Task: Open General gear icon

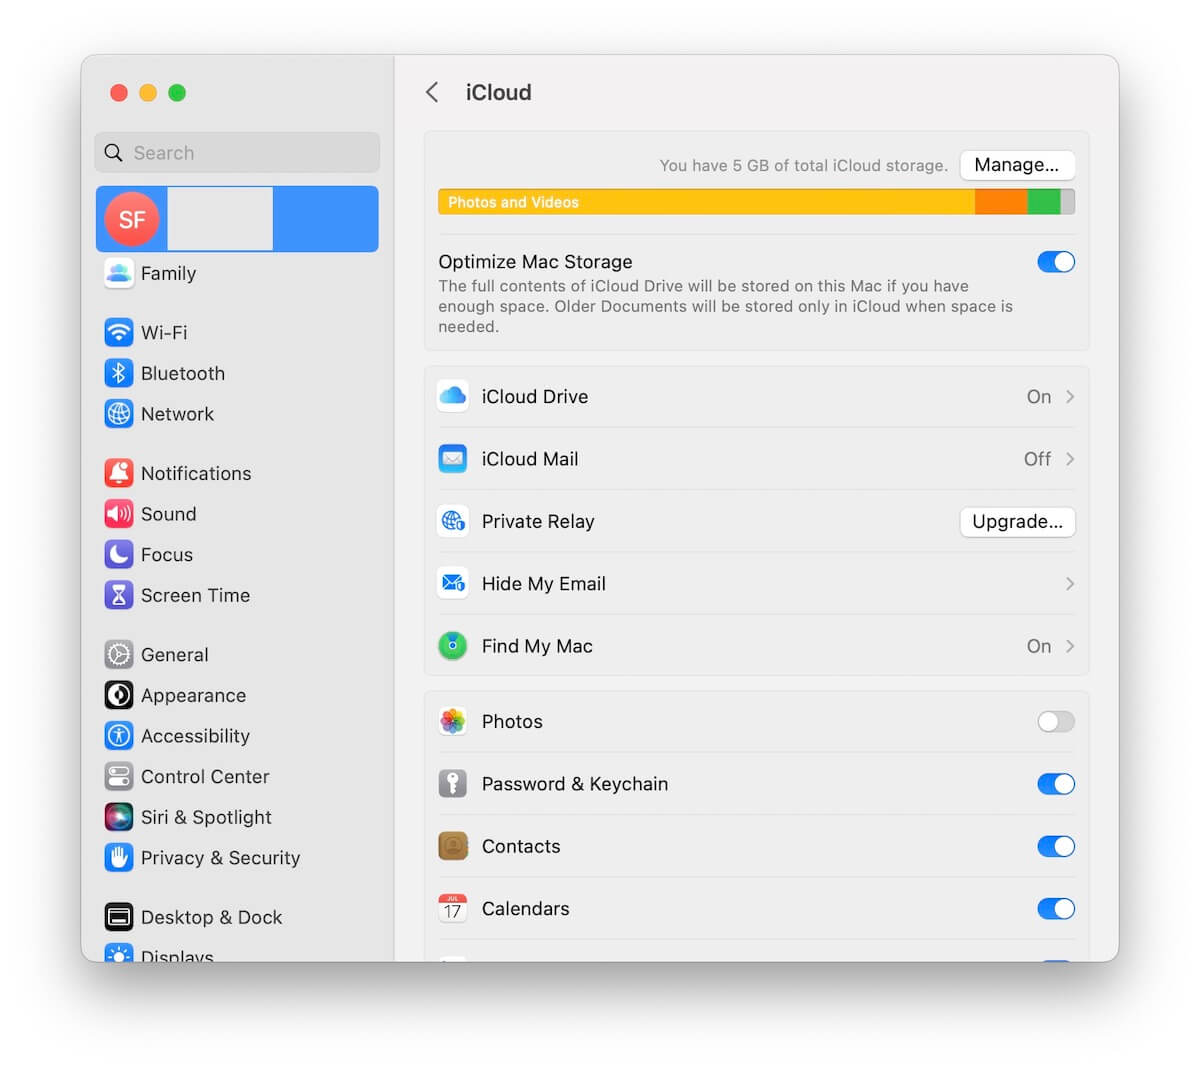Action: point(119,655)
